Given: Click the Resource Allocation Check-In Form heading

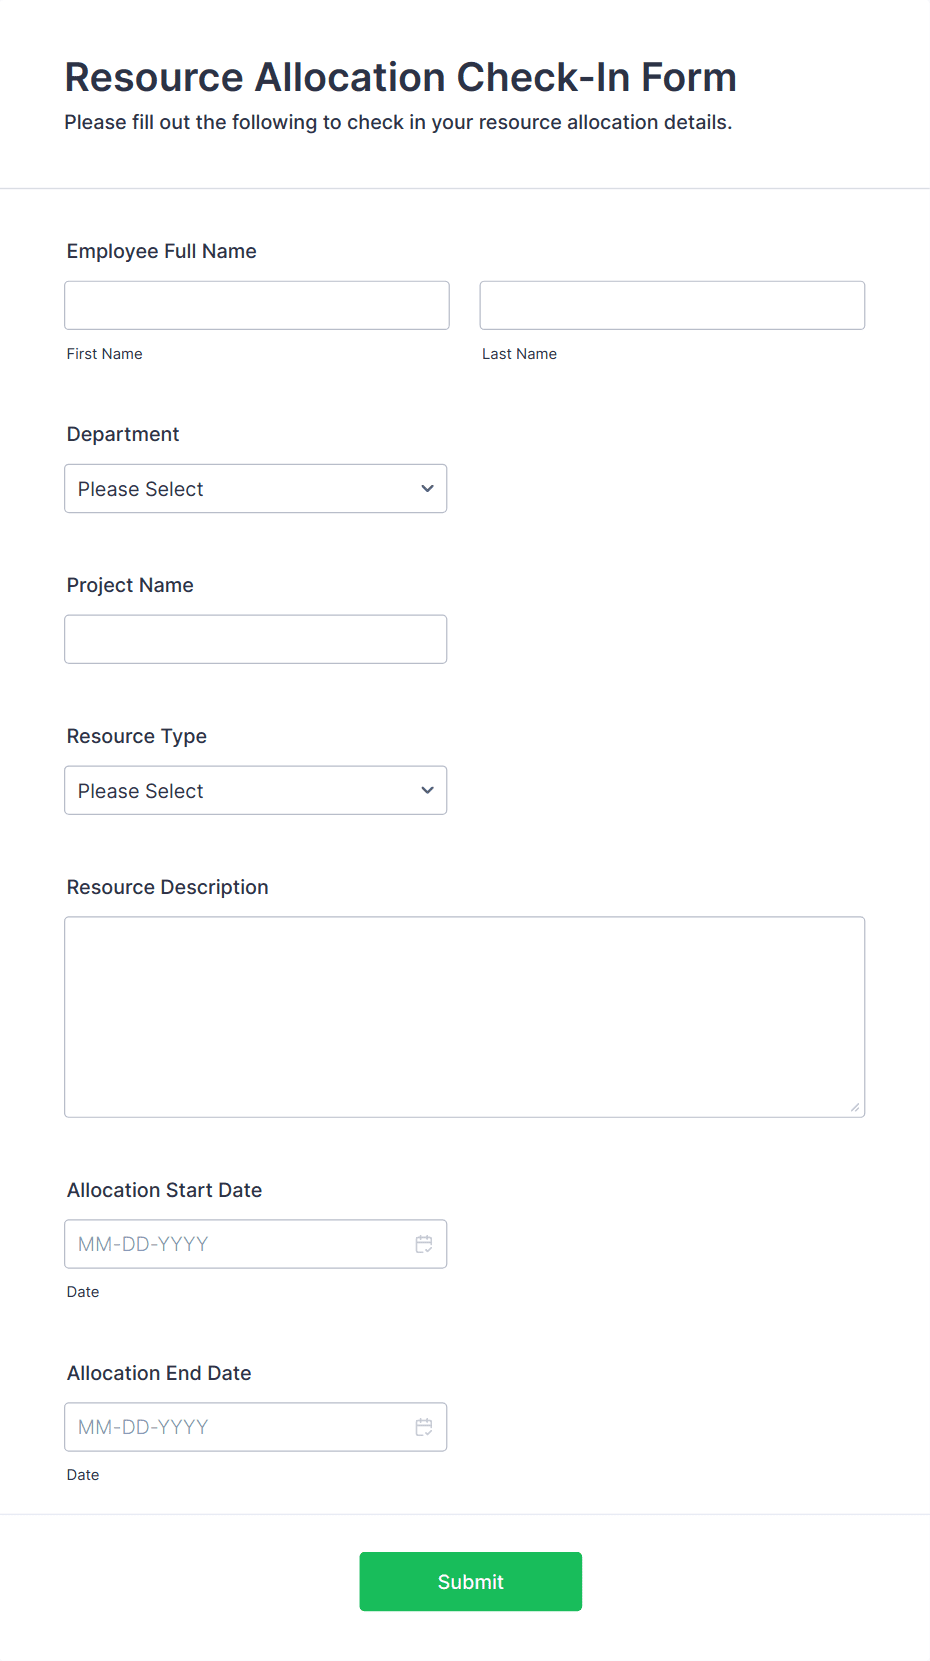Looking at the screenshot, I should click(401, 77).
